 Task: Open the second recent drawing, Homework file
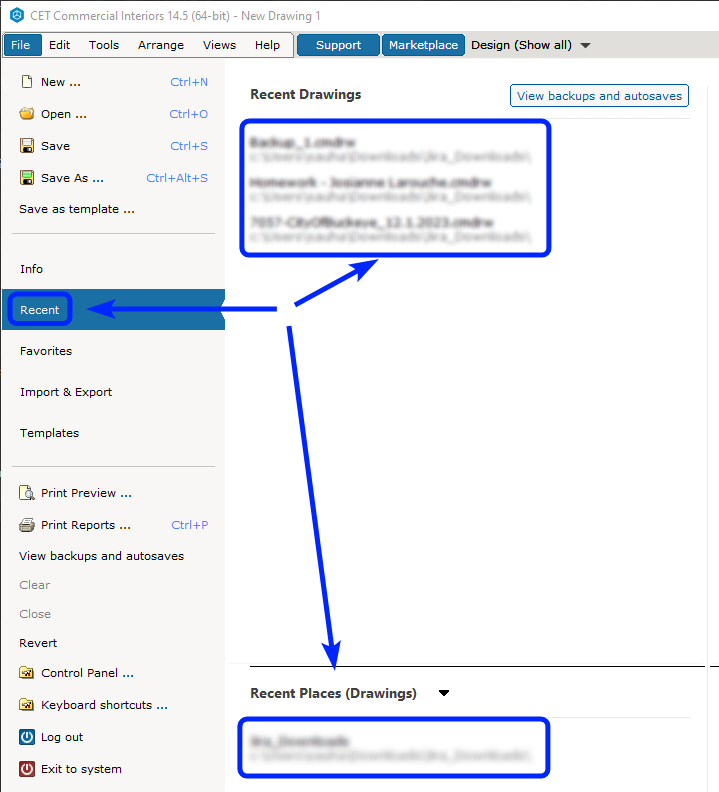pos(390,189)
